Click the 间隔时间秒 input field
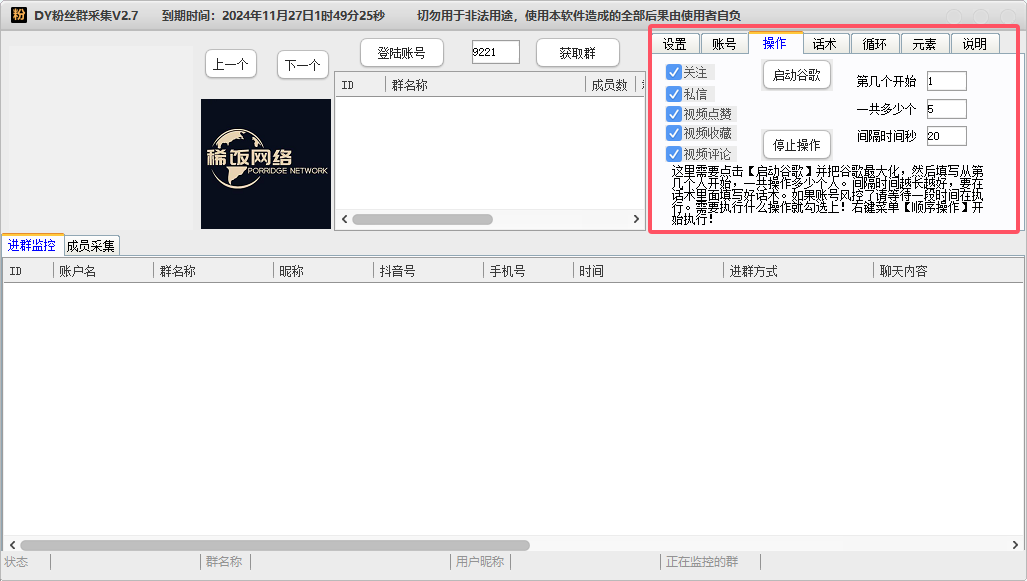This screenshot has width=1027, height=581. (x=946, y=135)
